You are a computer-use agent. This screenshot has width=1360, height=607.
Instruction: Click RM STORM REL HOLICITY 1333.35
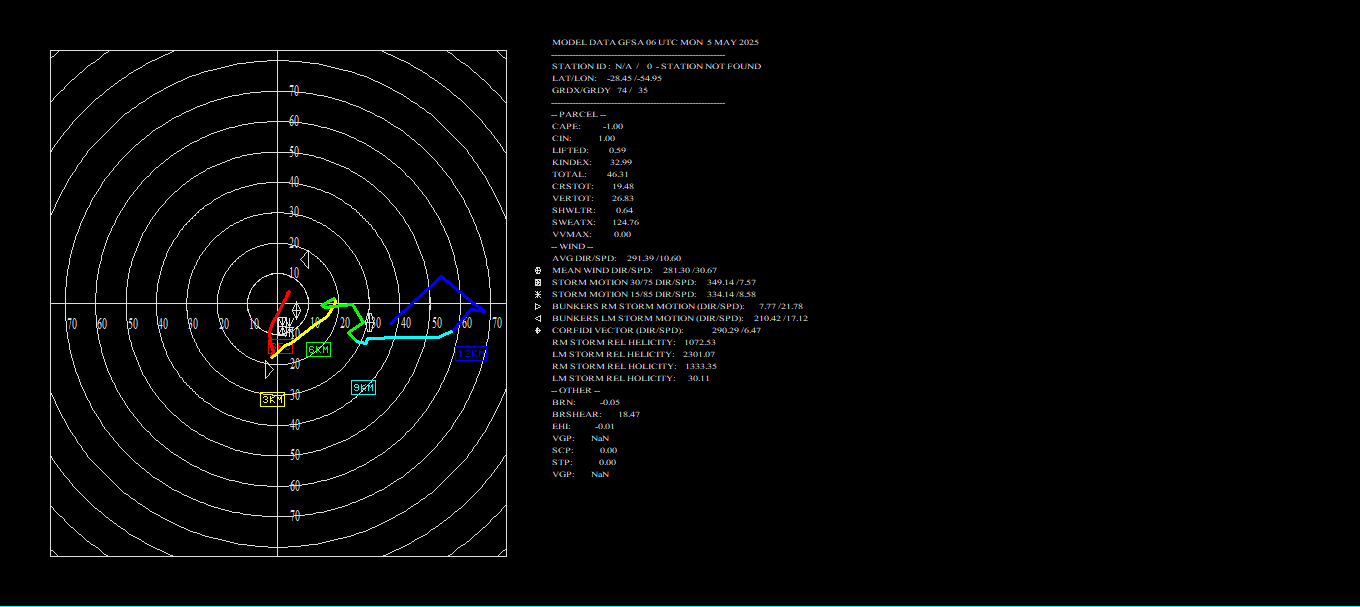[635, 366]
